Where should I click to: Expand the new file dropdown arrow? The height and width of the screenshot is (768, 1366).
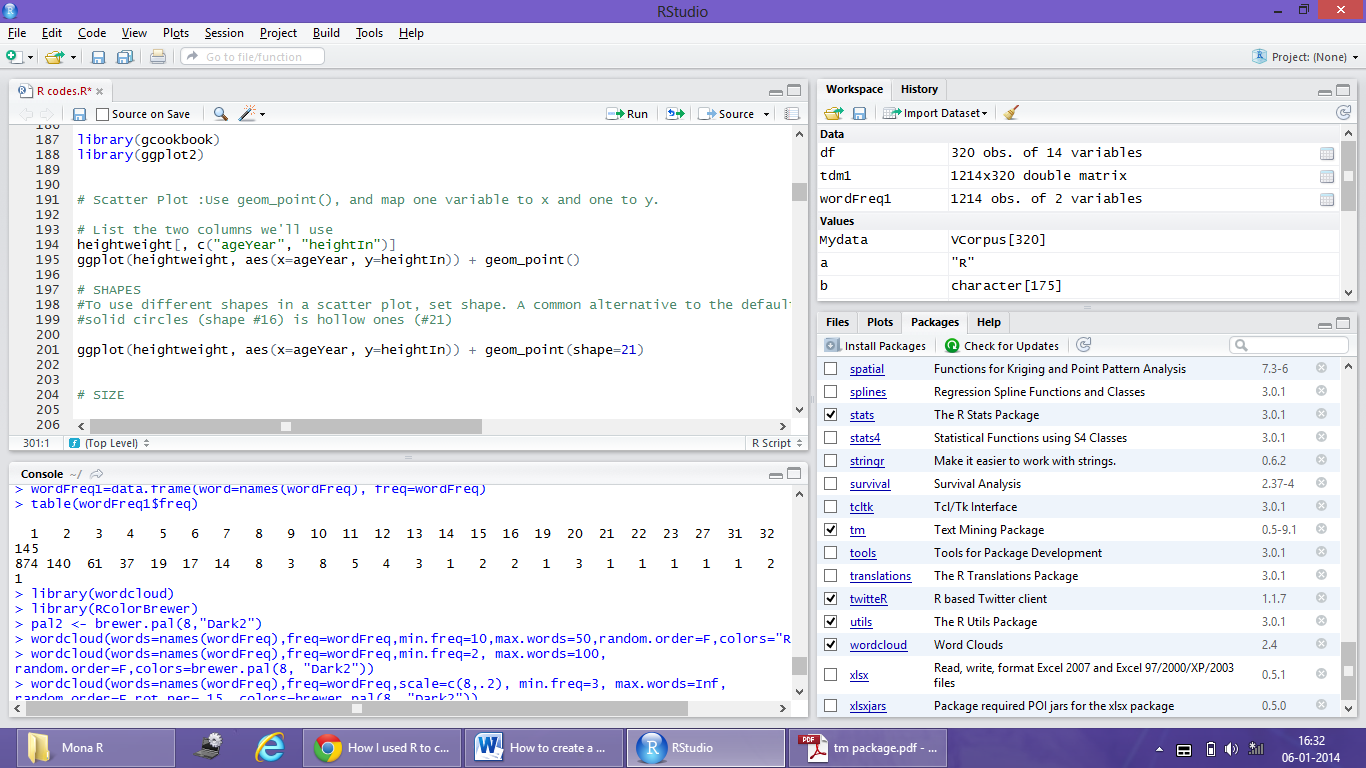28,57
